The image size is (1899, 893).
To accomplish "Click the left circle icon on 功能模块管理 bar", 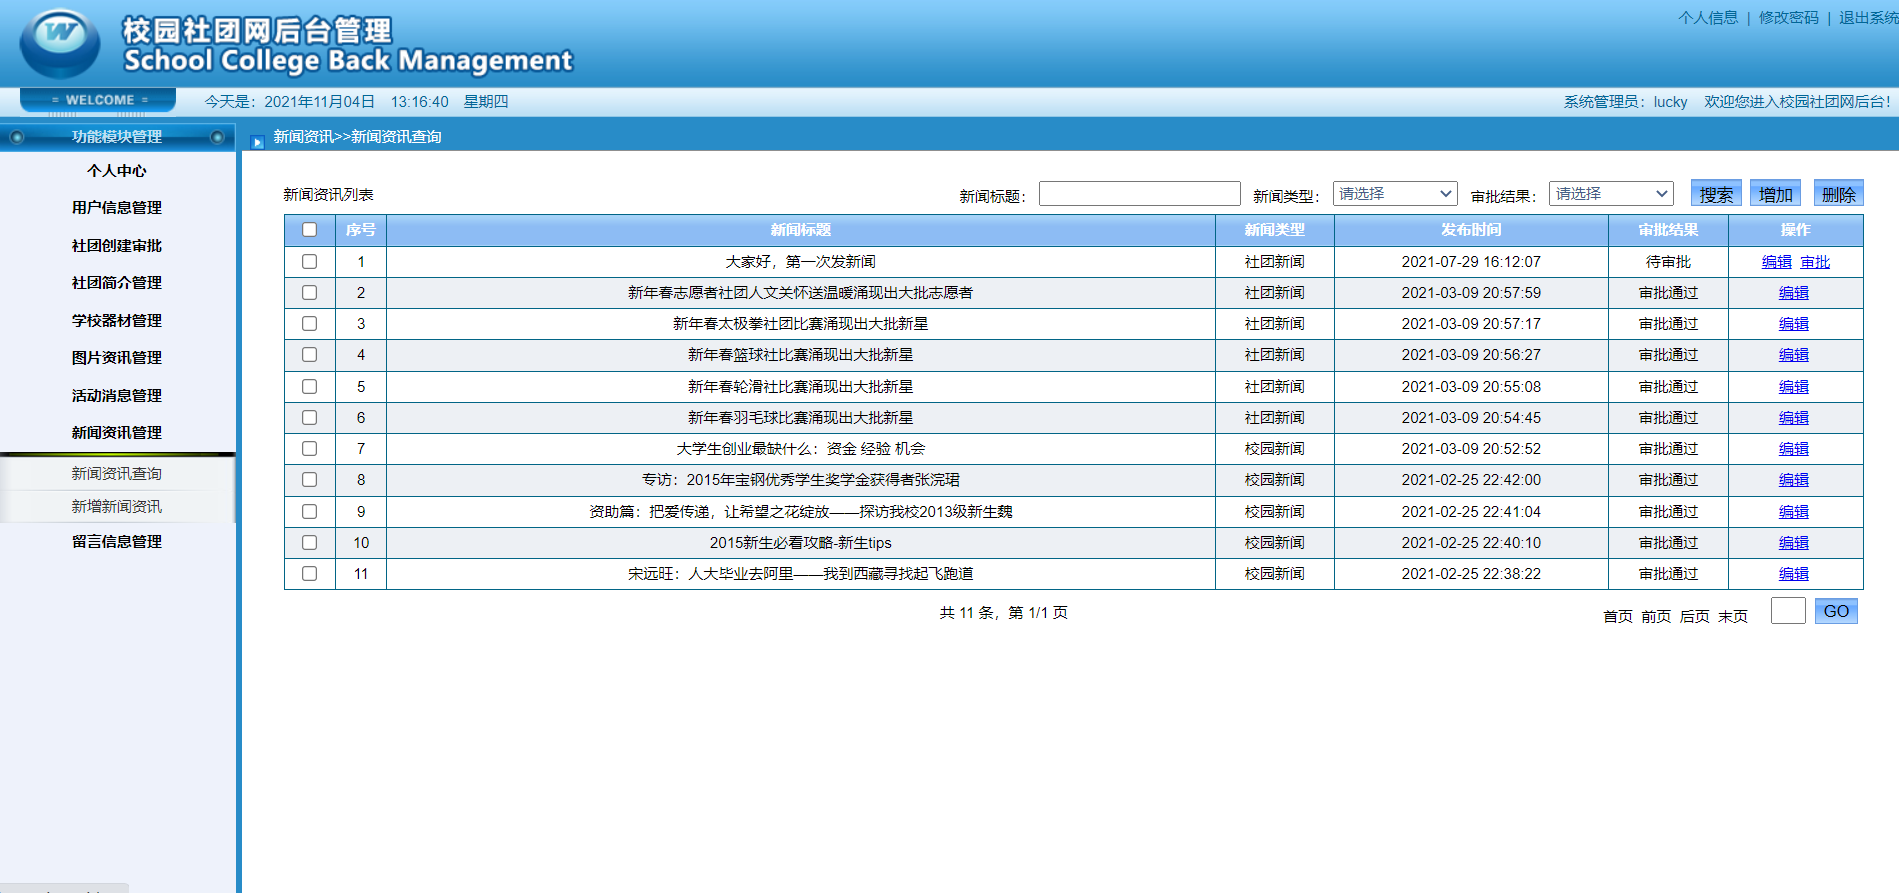I will (17, 137).
